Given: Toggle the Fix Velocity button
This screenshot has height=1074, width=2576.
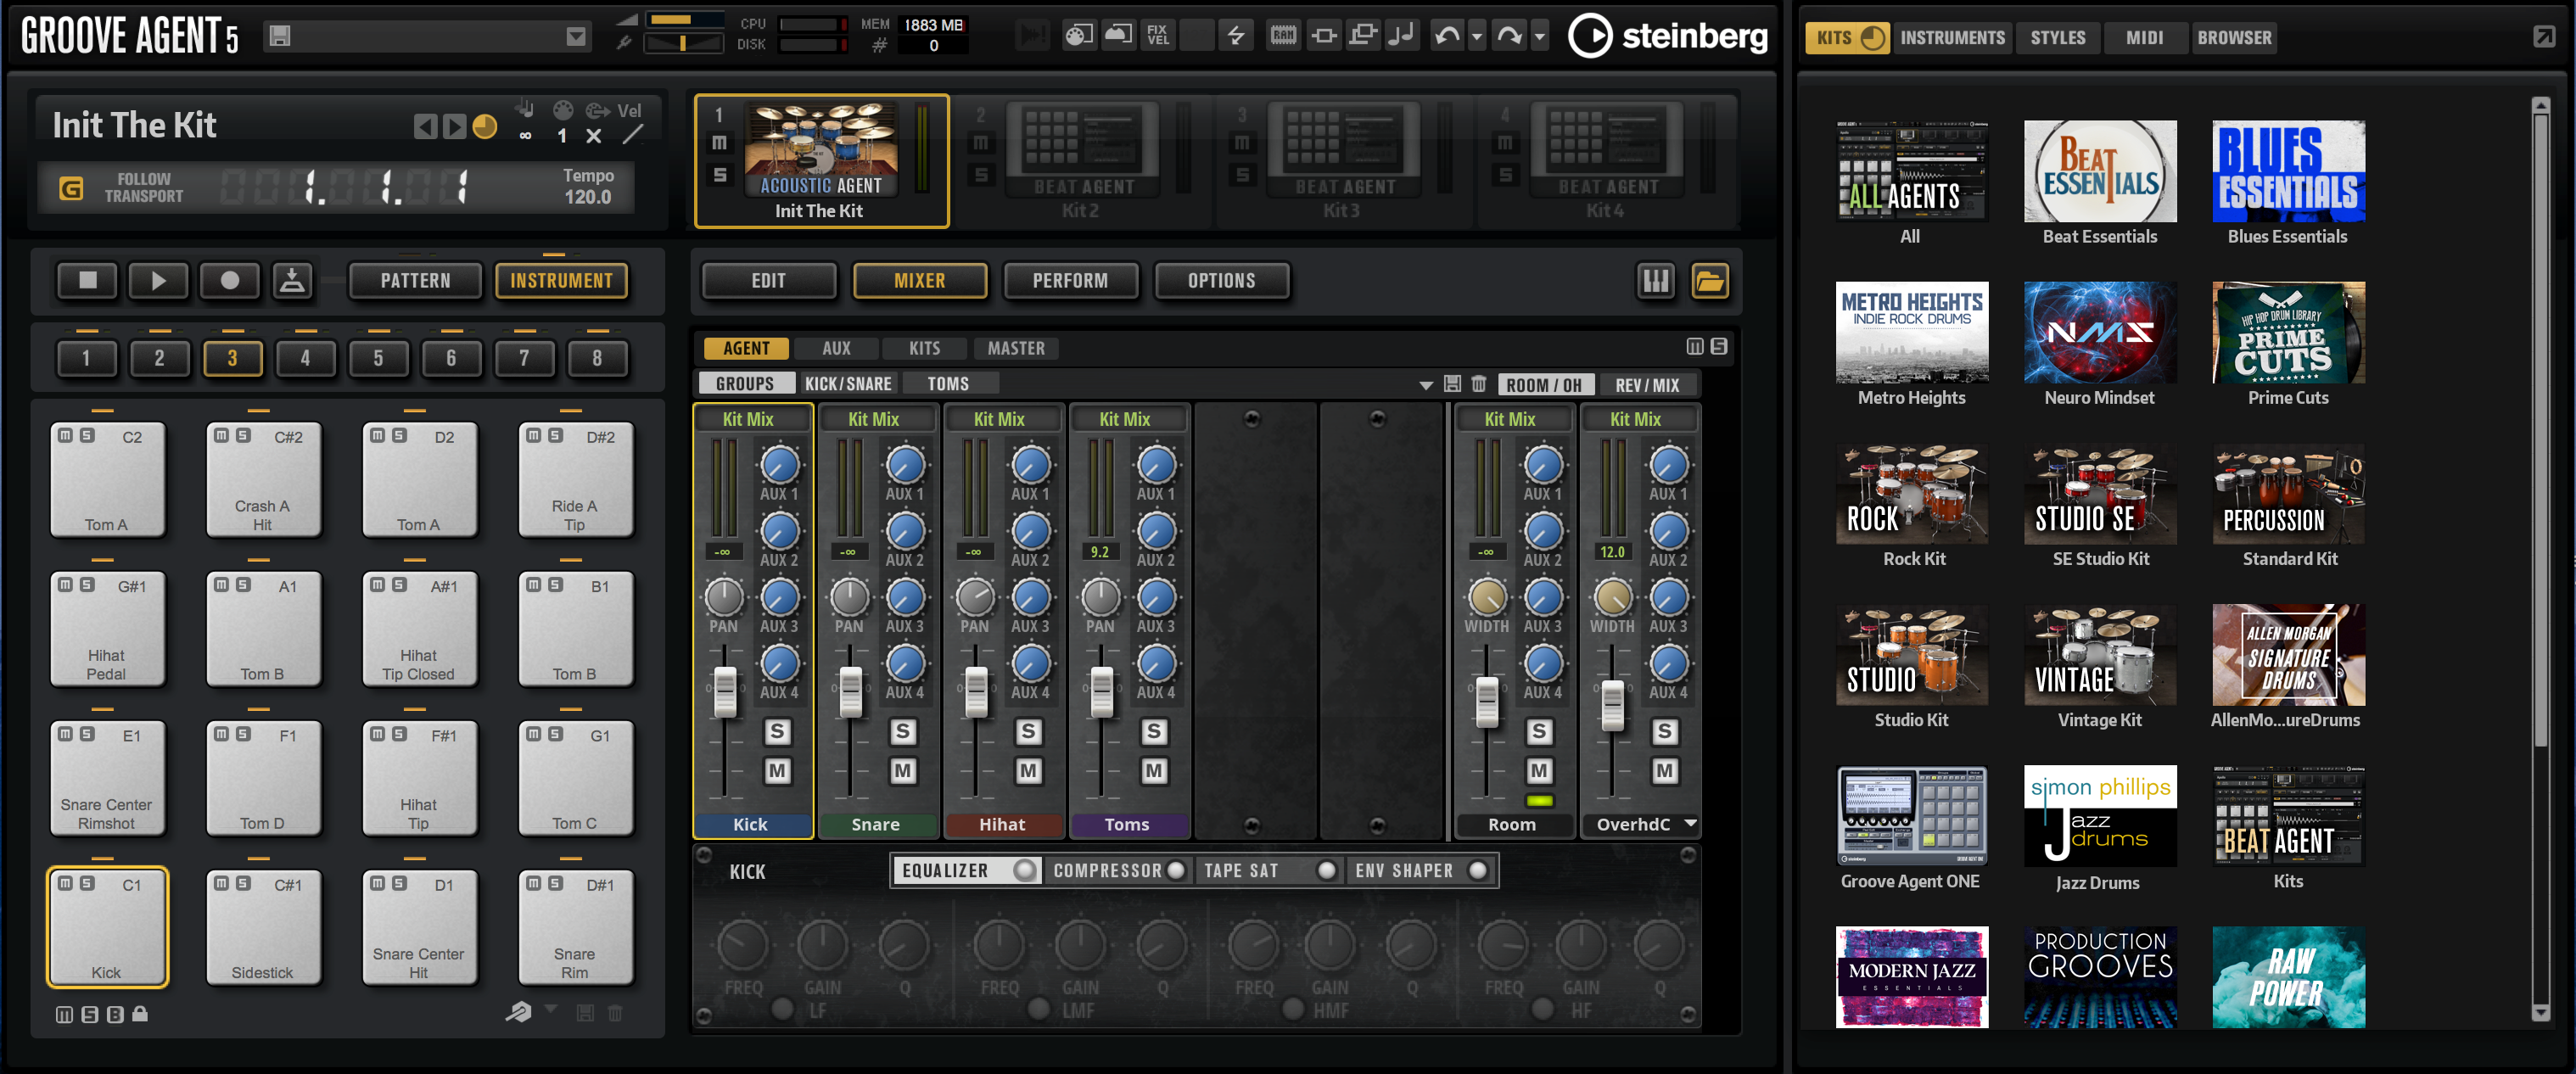Looking at the screenshot, I should point(1157,35).
